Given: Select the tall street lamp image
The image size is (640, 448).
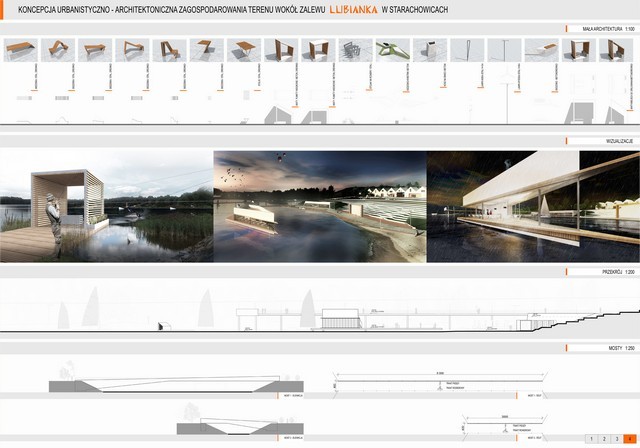Looking at the screenshot, I should [x=504, y=50].
